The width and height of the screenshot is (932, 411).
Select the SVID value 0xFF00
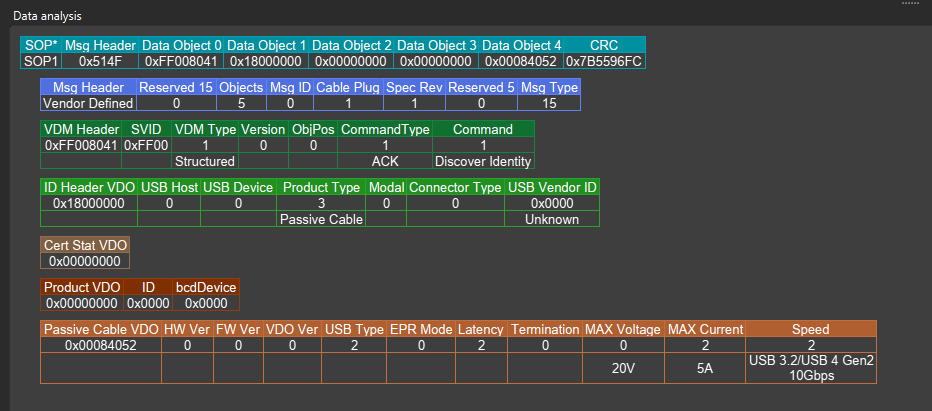coord(146,145)
